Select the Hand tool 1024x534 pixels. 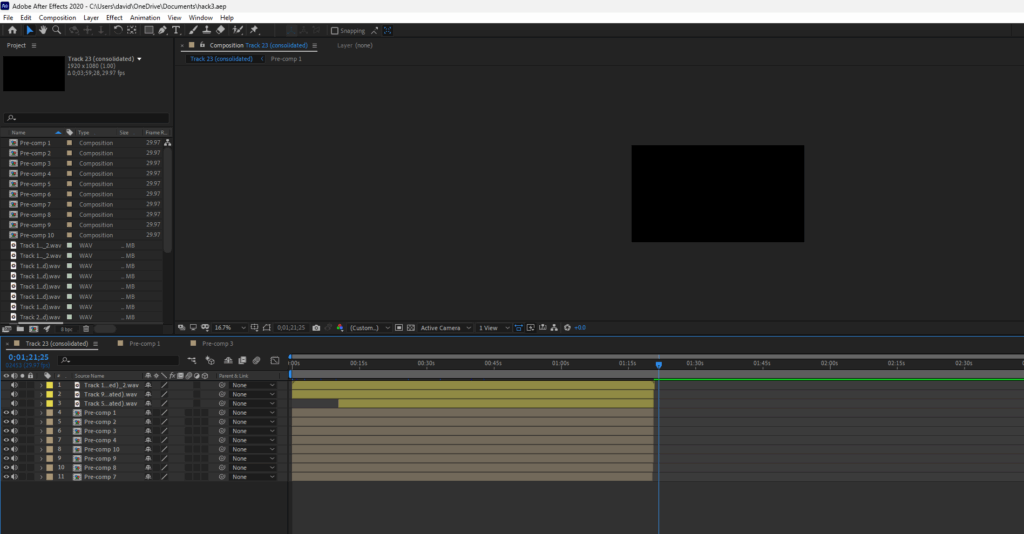pyautogui.click(x=43, y=30)
